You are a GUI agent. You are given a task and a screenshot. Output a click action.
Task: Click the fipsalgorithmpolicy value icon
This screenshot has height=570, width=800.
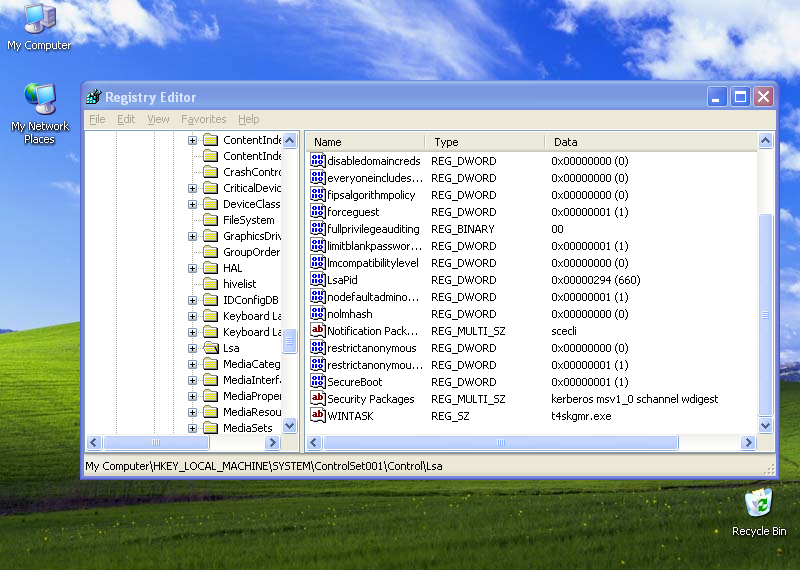(317, 194)
